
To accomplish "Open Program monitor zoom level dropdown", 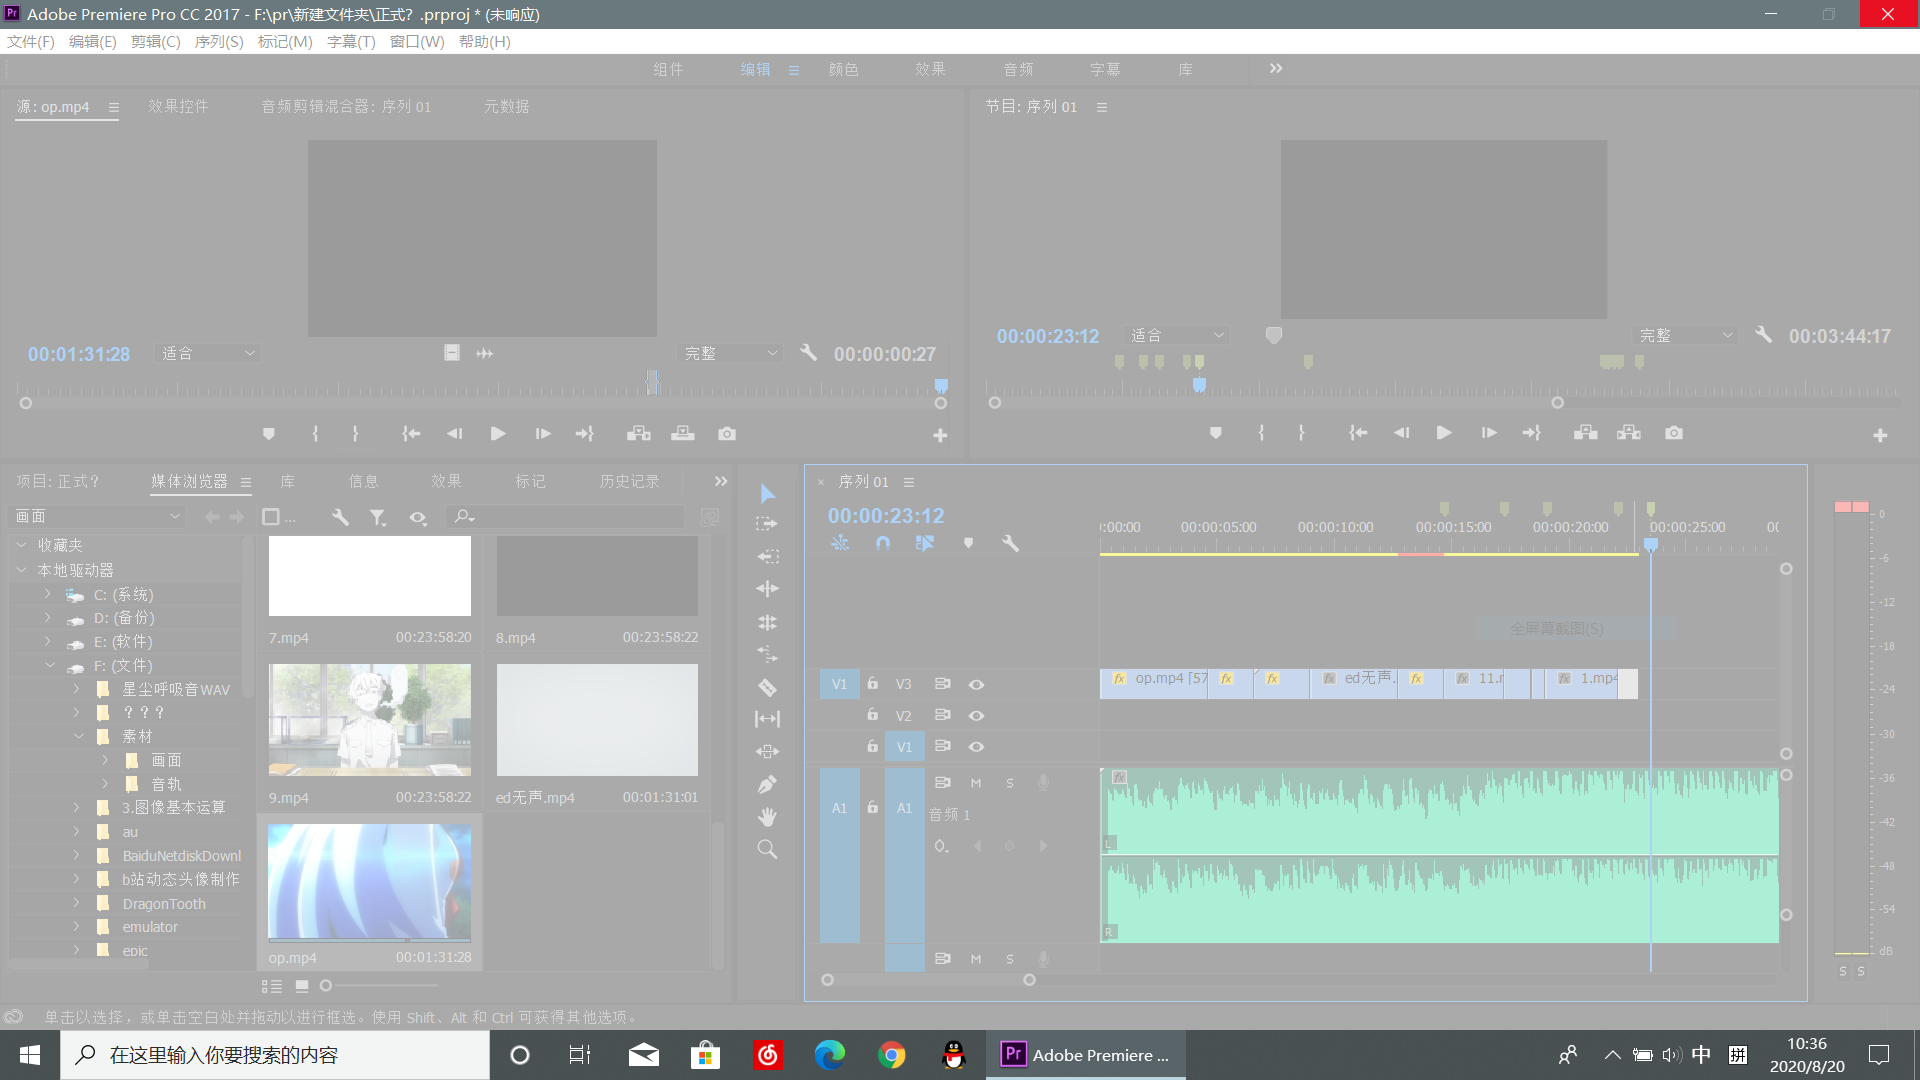I will (1177, 335).
